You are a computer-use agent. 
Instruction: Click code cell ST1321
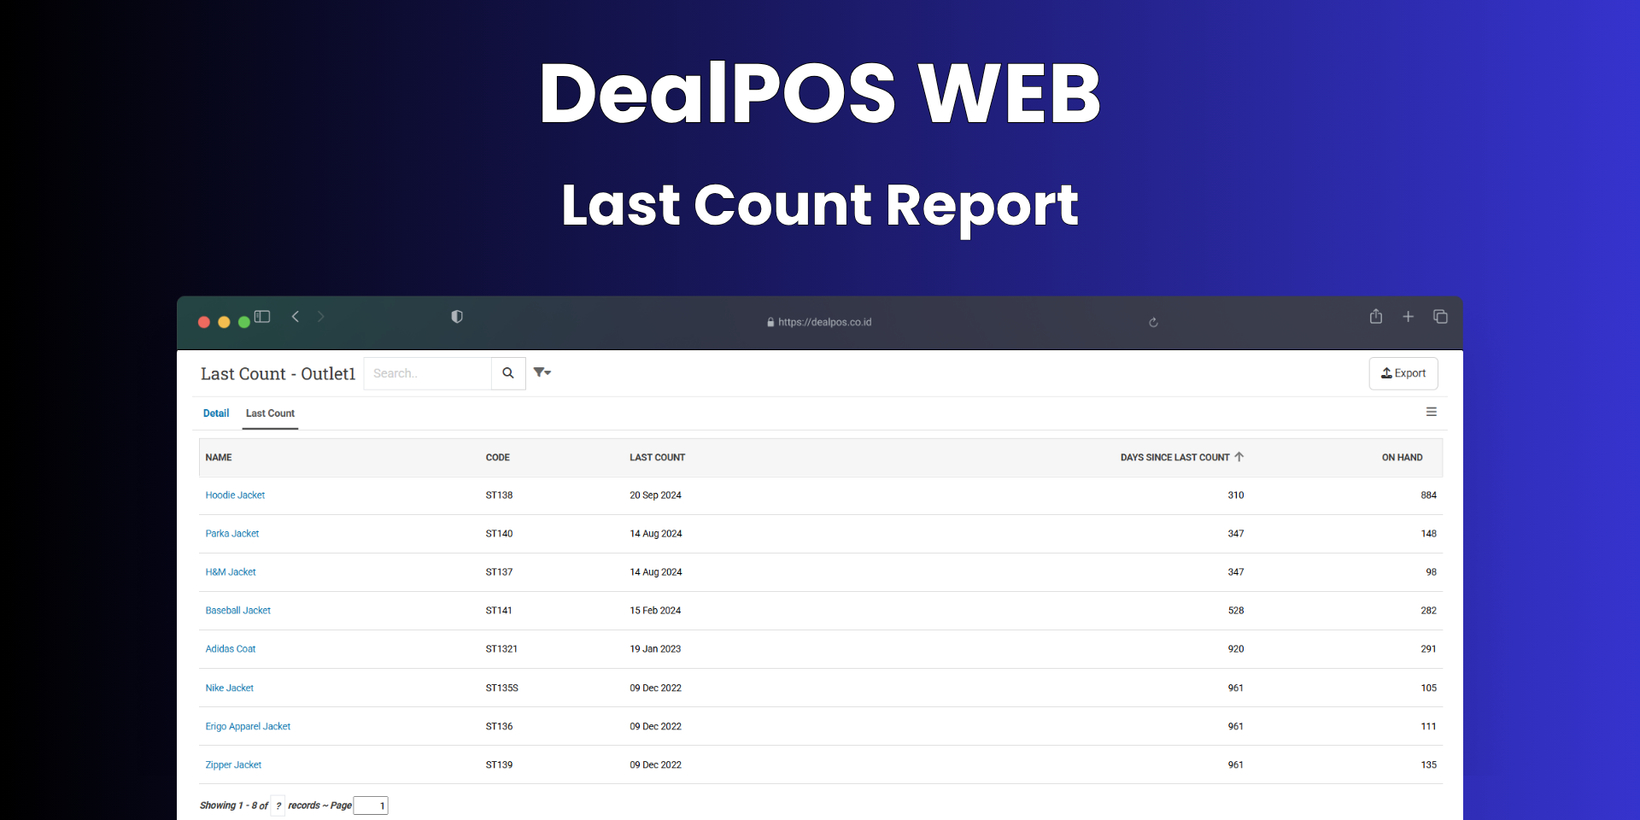pyautogui.click(x=502, y=649)
